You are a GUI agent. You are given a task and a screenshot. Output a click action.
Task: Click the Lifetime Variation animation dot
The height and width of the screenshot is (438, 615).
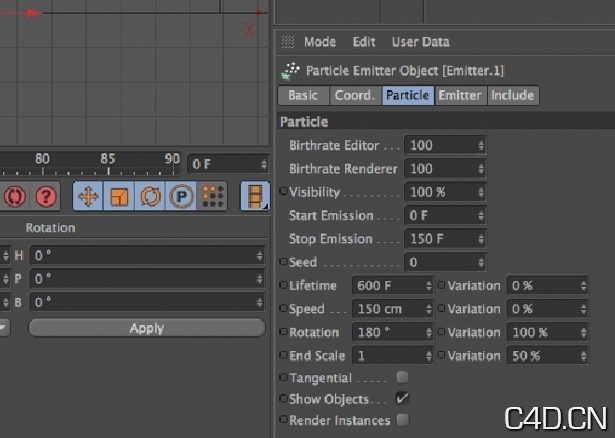tap(441, 285)
